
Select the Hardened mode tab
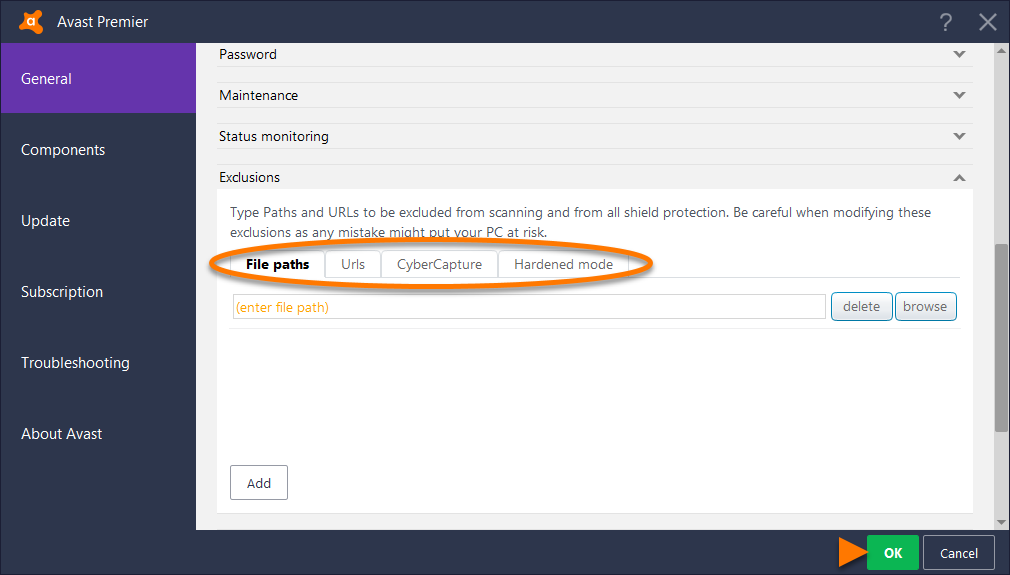[x=563, y=265]
